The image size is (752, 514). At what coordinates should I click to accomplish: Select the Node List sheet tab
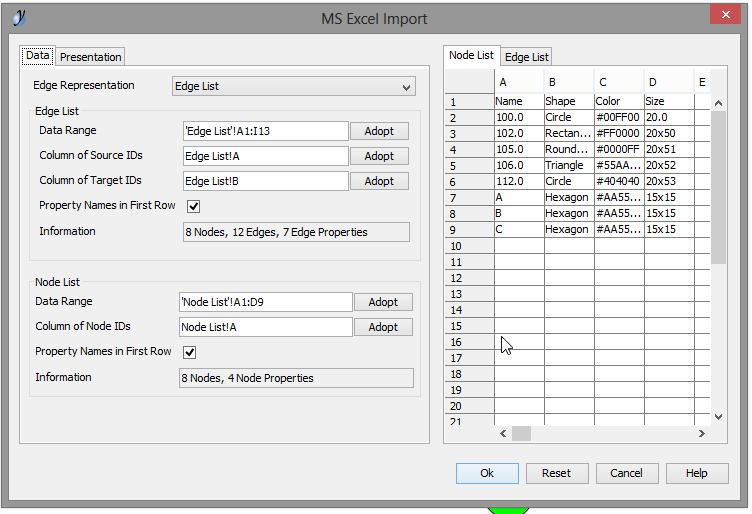pyautogui.click(x=471, y=56)
